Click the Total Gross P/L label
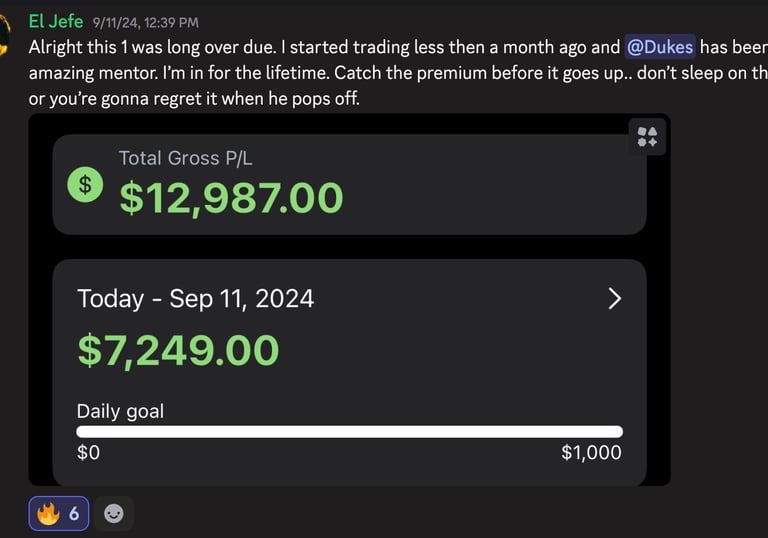Viewport: 768px width, 538px height. coord(186,158)
